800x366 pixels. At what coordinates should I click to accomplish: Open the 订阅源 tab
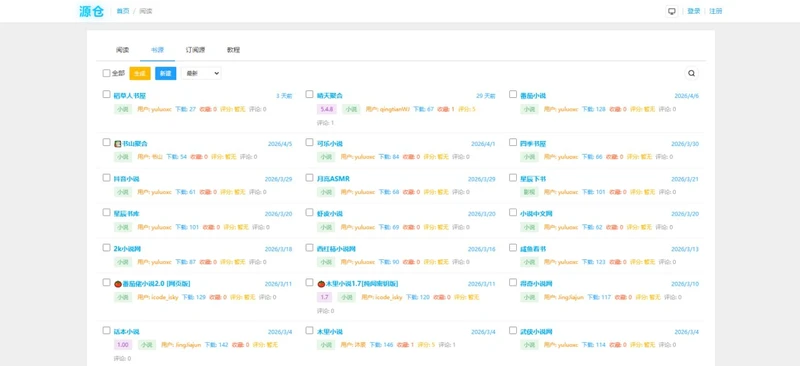click(x=195, y=50)
